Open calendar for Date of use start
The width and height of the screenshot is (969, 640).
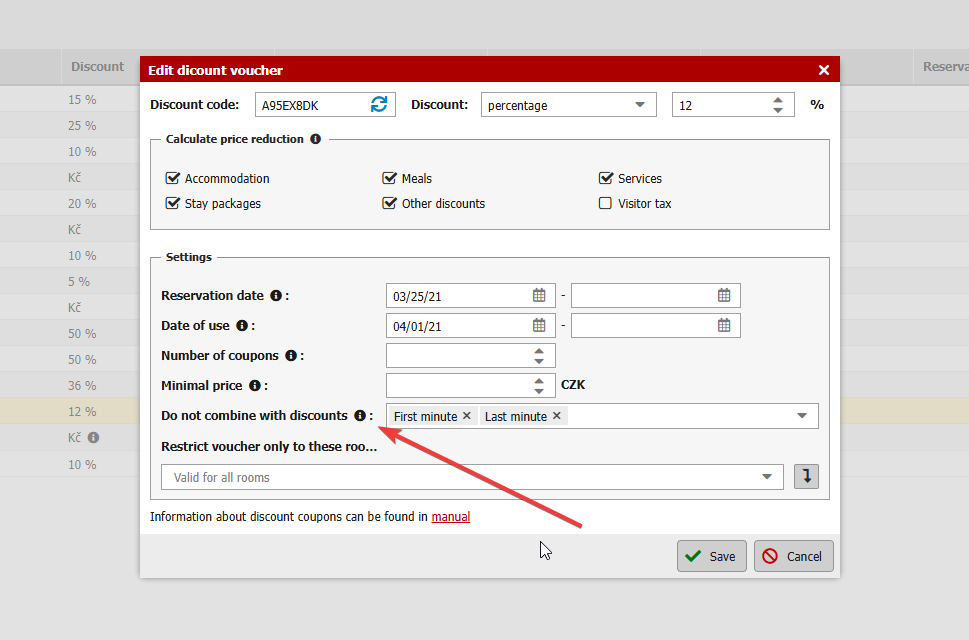click(x=539, y=326)
